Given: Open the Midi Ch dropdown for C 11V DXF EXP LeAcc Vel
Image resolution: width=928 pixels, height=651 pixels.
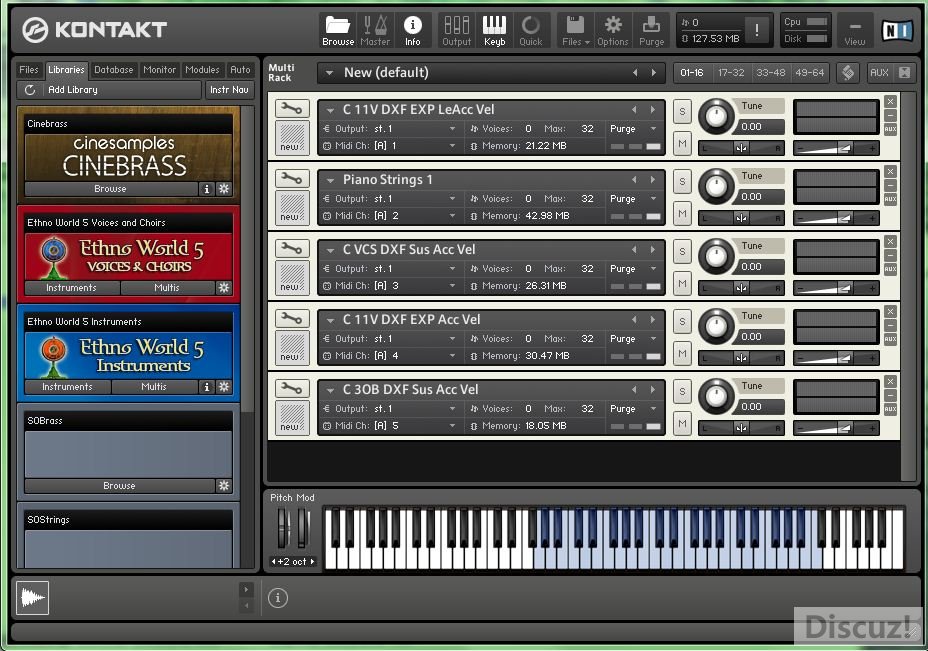Looking at the screenshot, I should pyautogui.click(x=452, y=146).
